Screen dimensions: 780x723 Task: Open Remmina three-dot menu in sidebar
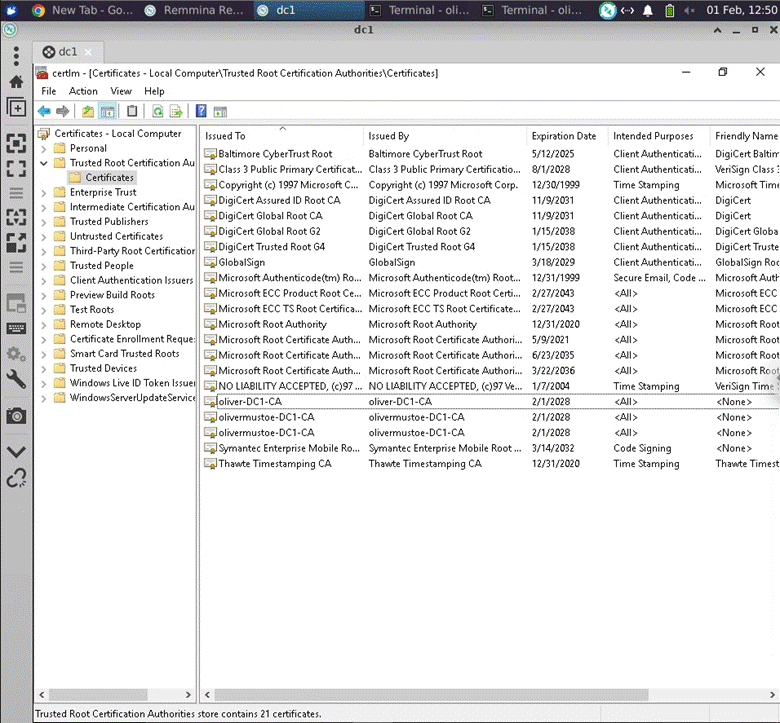pos(16,56)
